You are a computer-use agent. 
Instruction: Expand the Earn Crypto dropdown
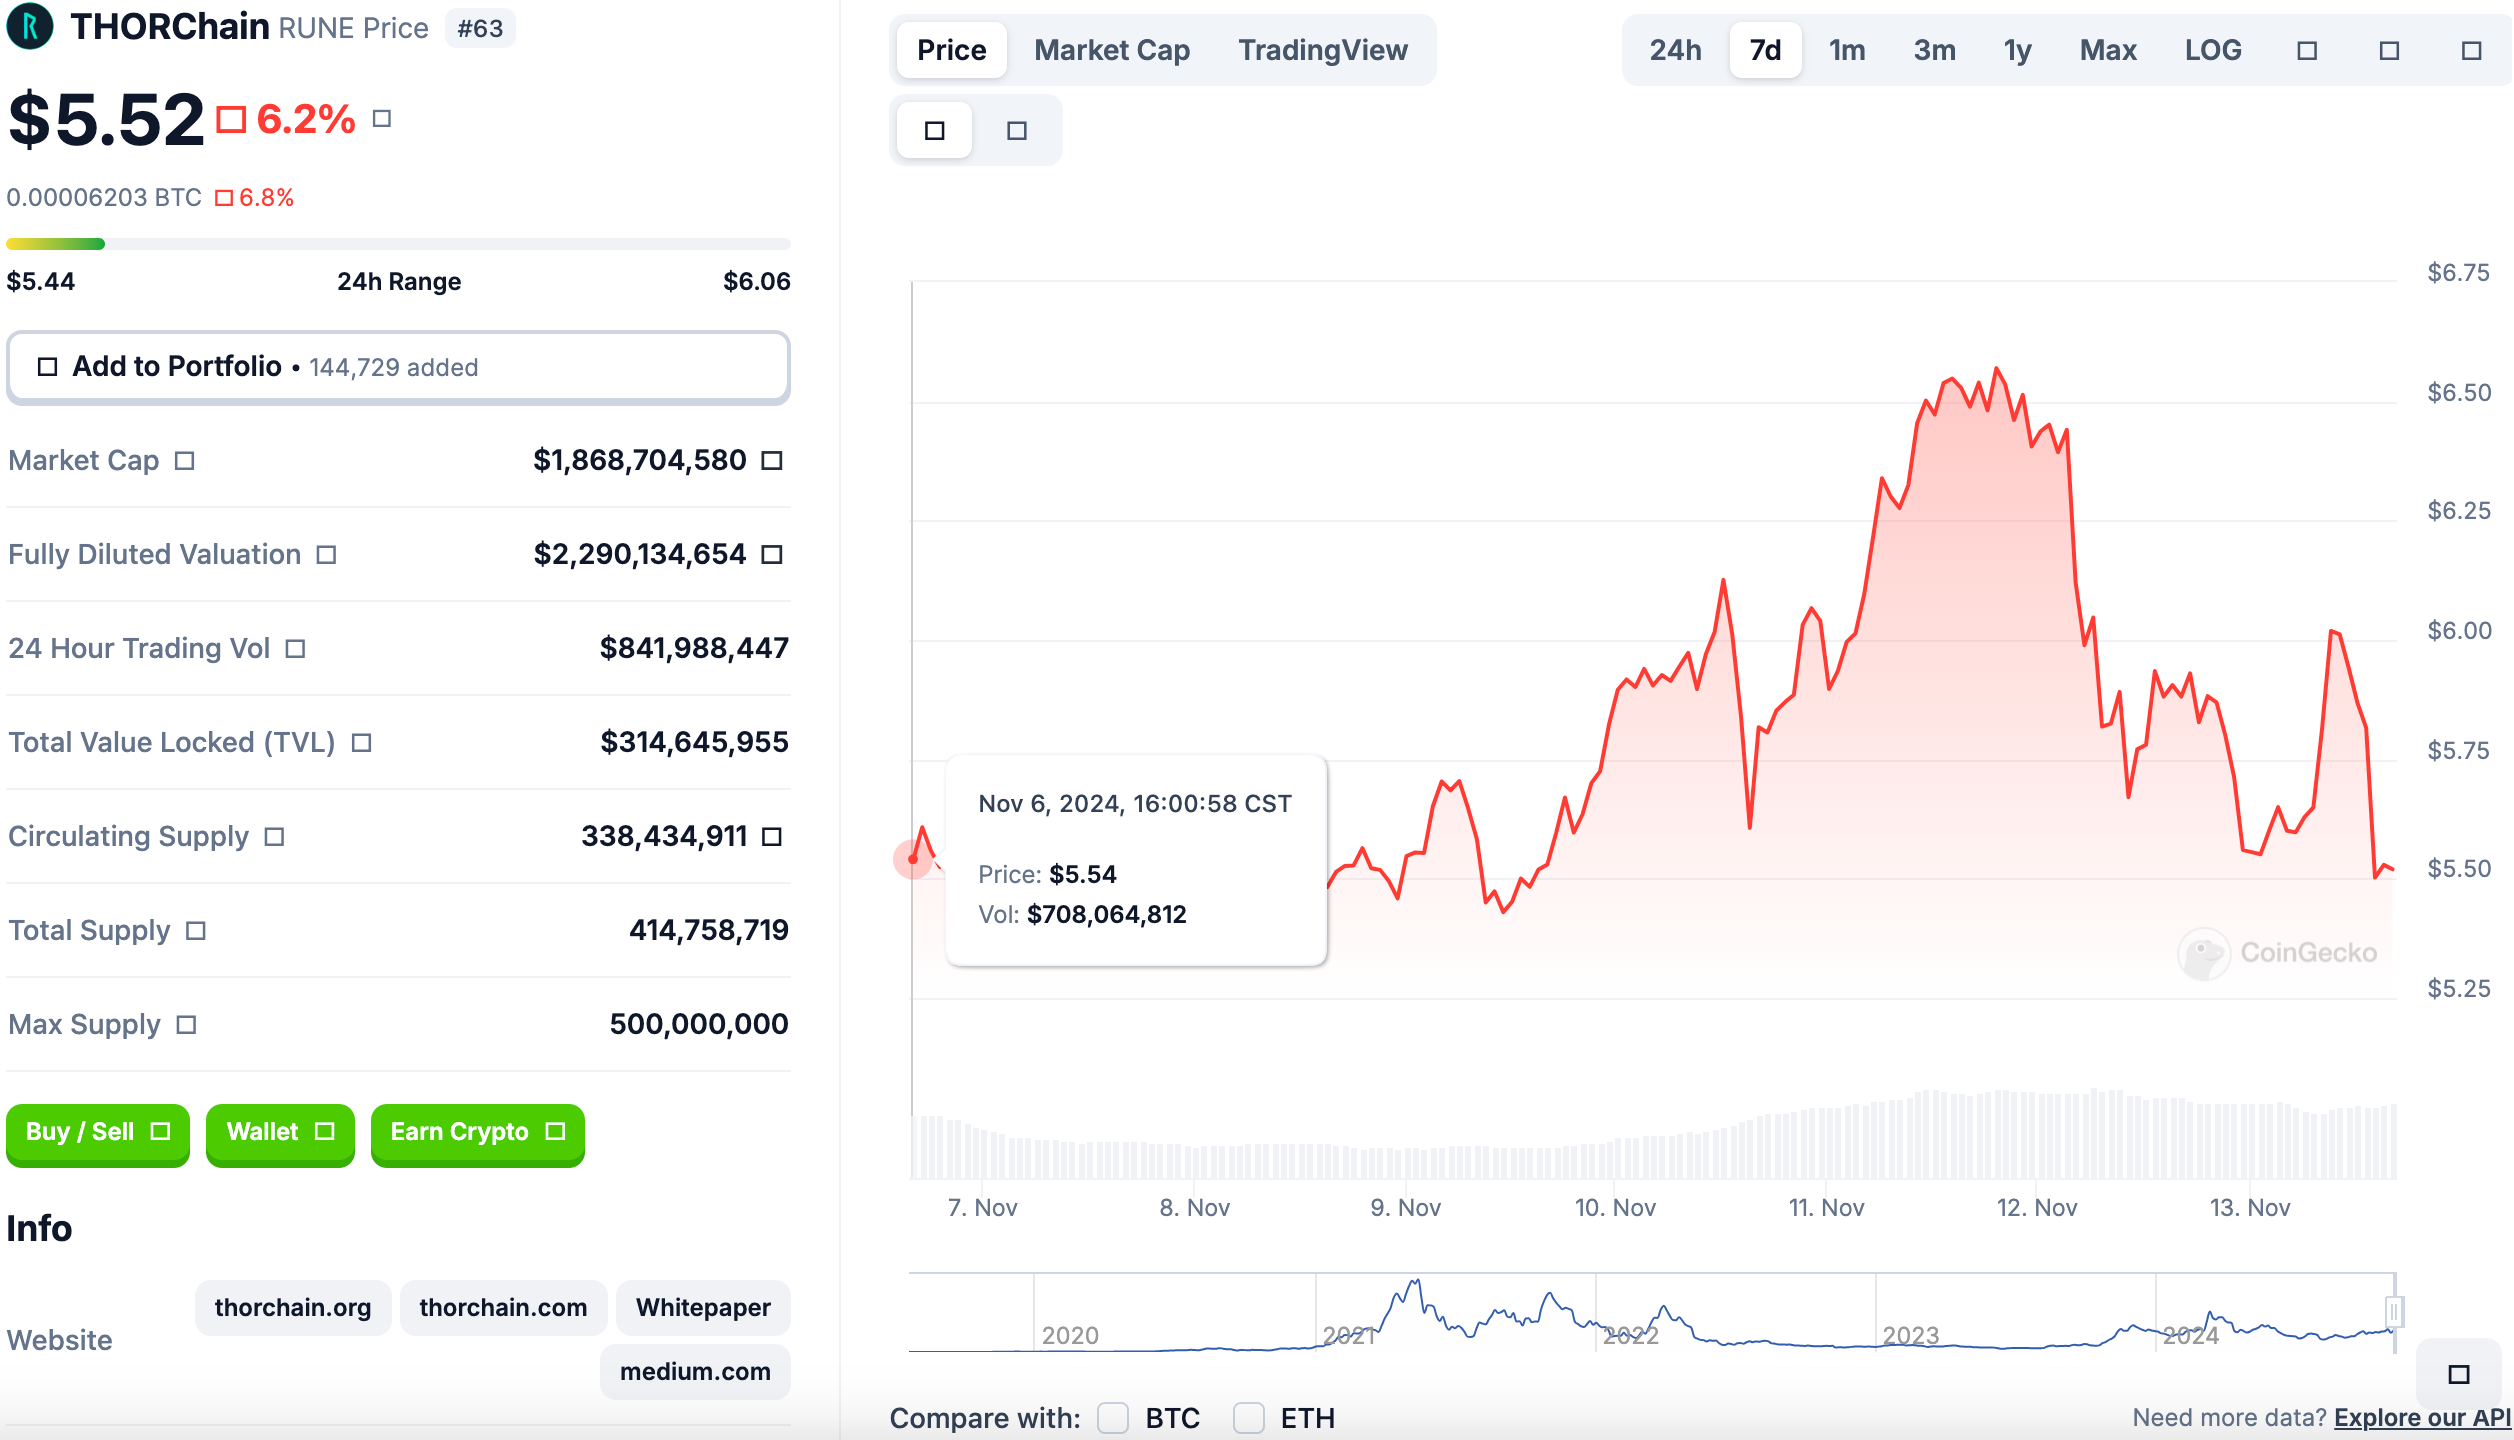[x=477, y=1132]
